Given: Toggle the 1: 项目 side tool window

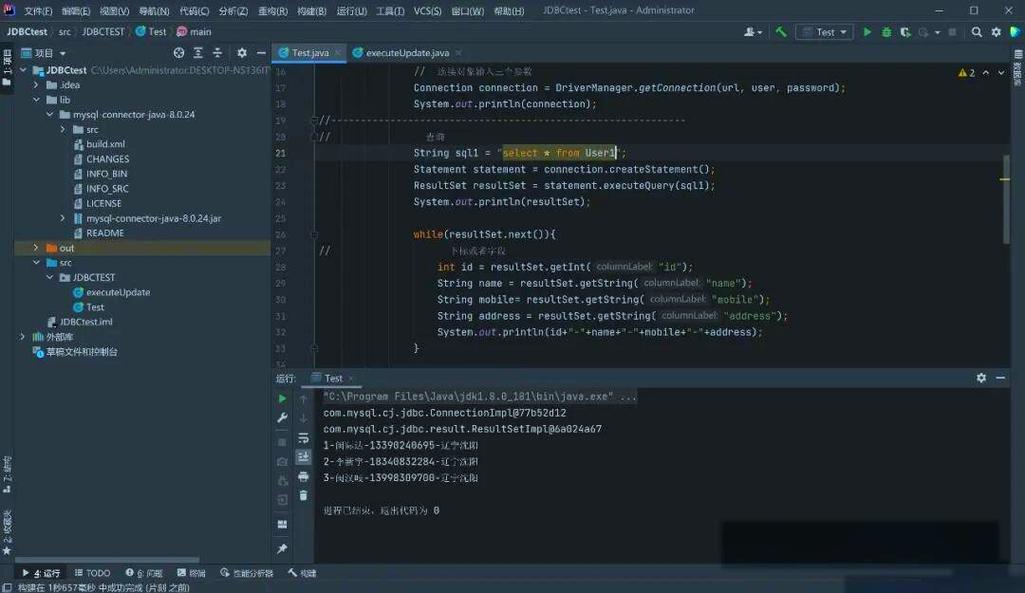Looking at the screenshot, I should click(7, 69).
